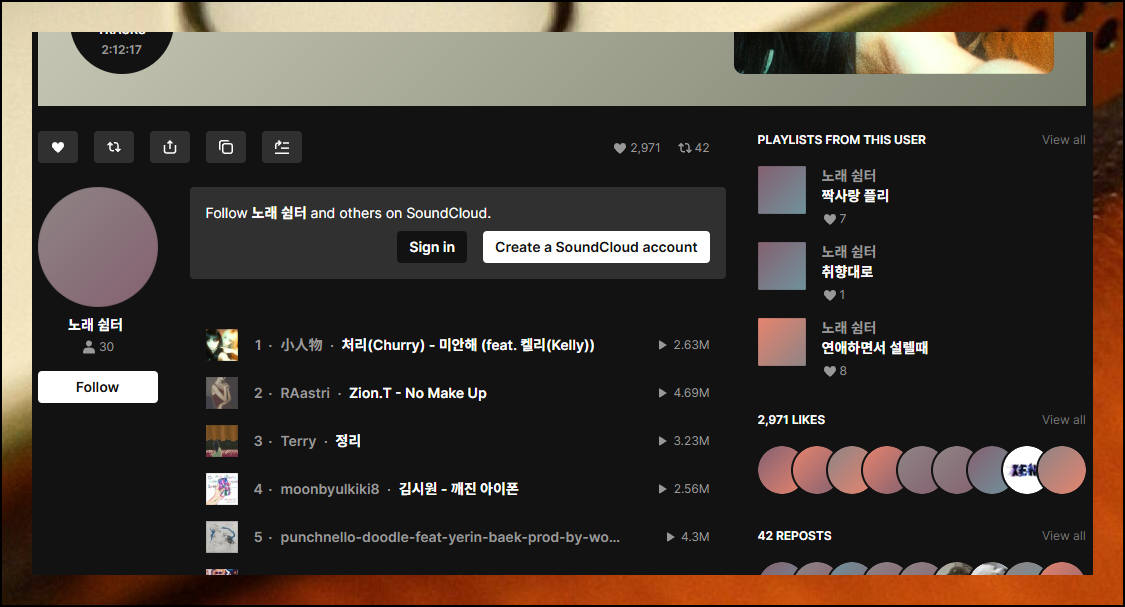Open 노래 쉼터 link above 취향대로
This screenshot has width=1125, height=607.
coord(849,252)
